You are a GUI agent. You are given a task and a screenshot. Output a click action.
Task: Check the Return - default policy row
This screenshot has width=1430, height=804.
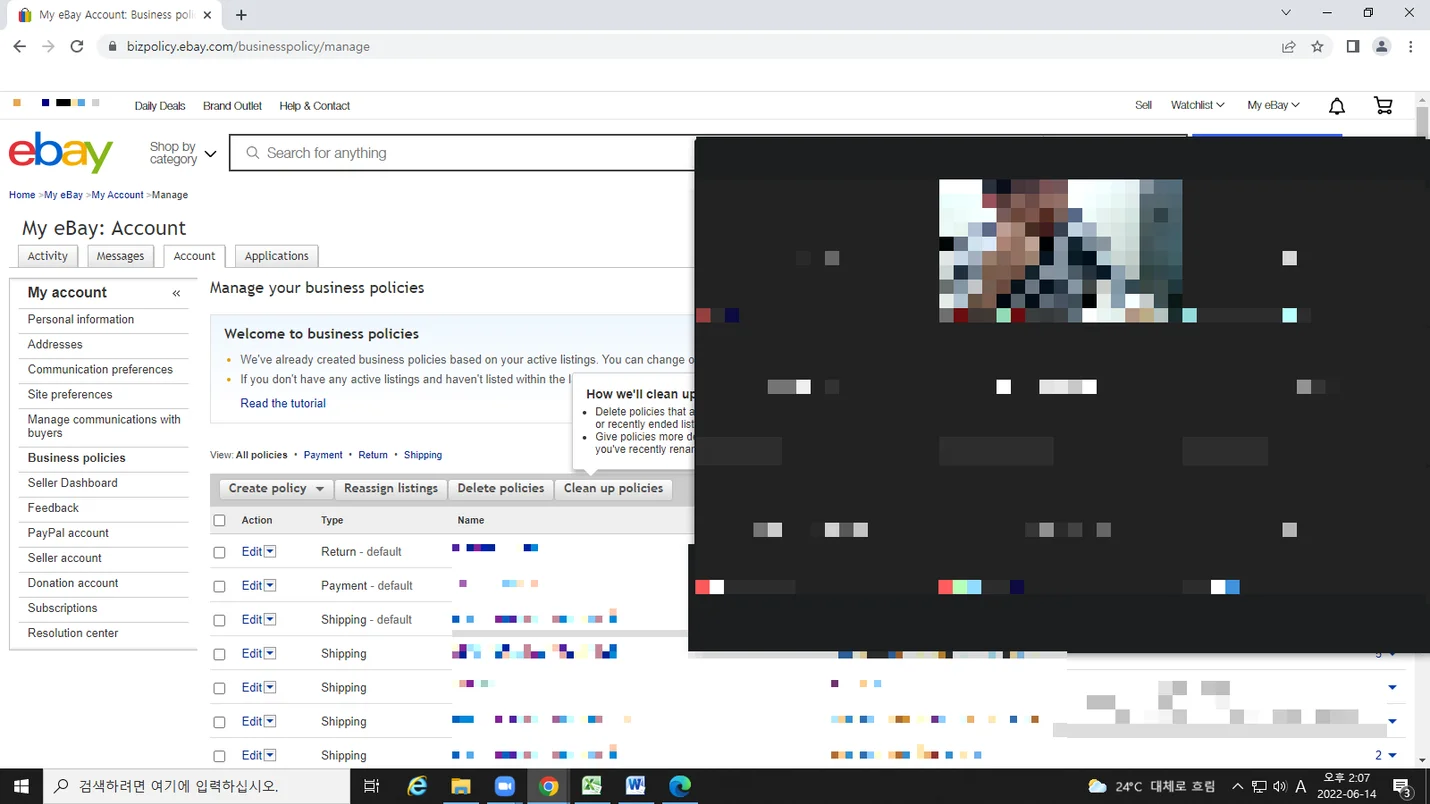coord(220,552)
